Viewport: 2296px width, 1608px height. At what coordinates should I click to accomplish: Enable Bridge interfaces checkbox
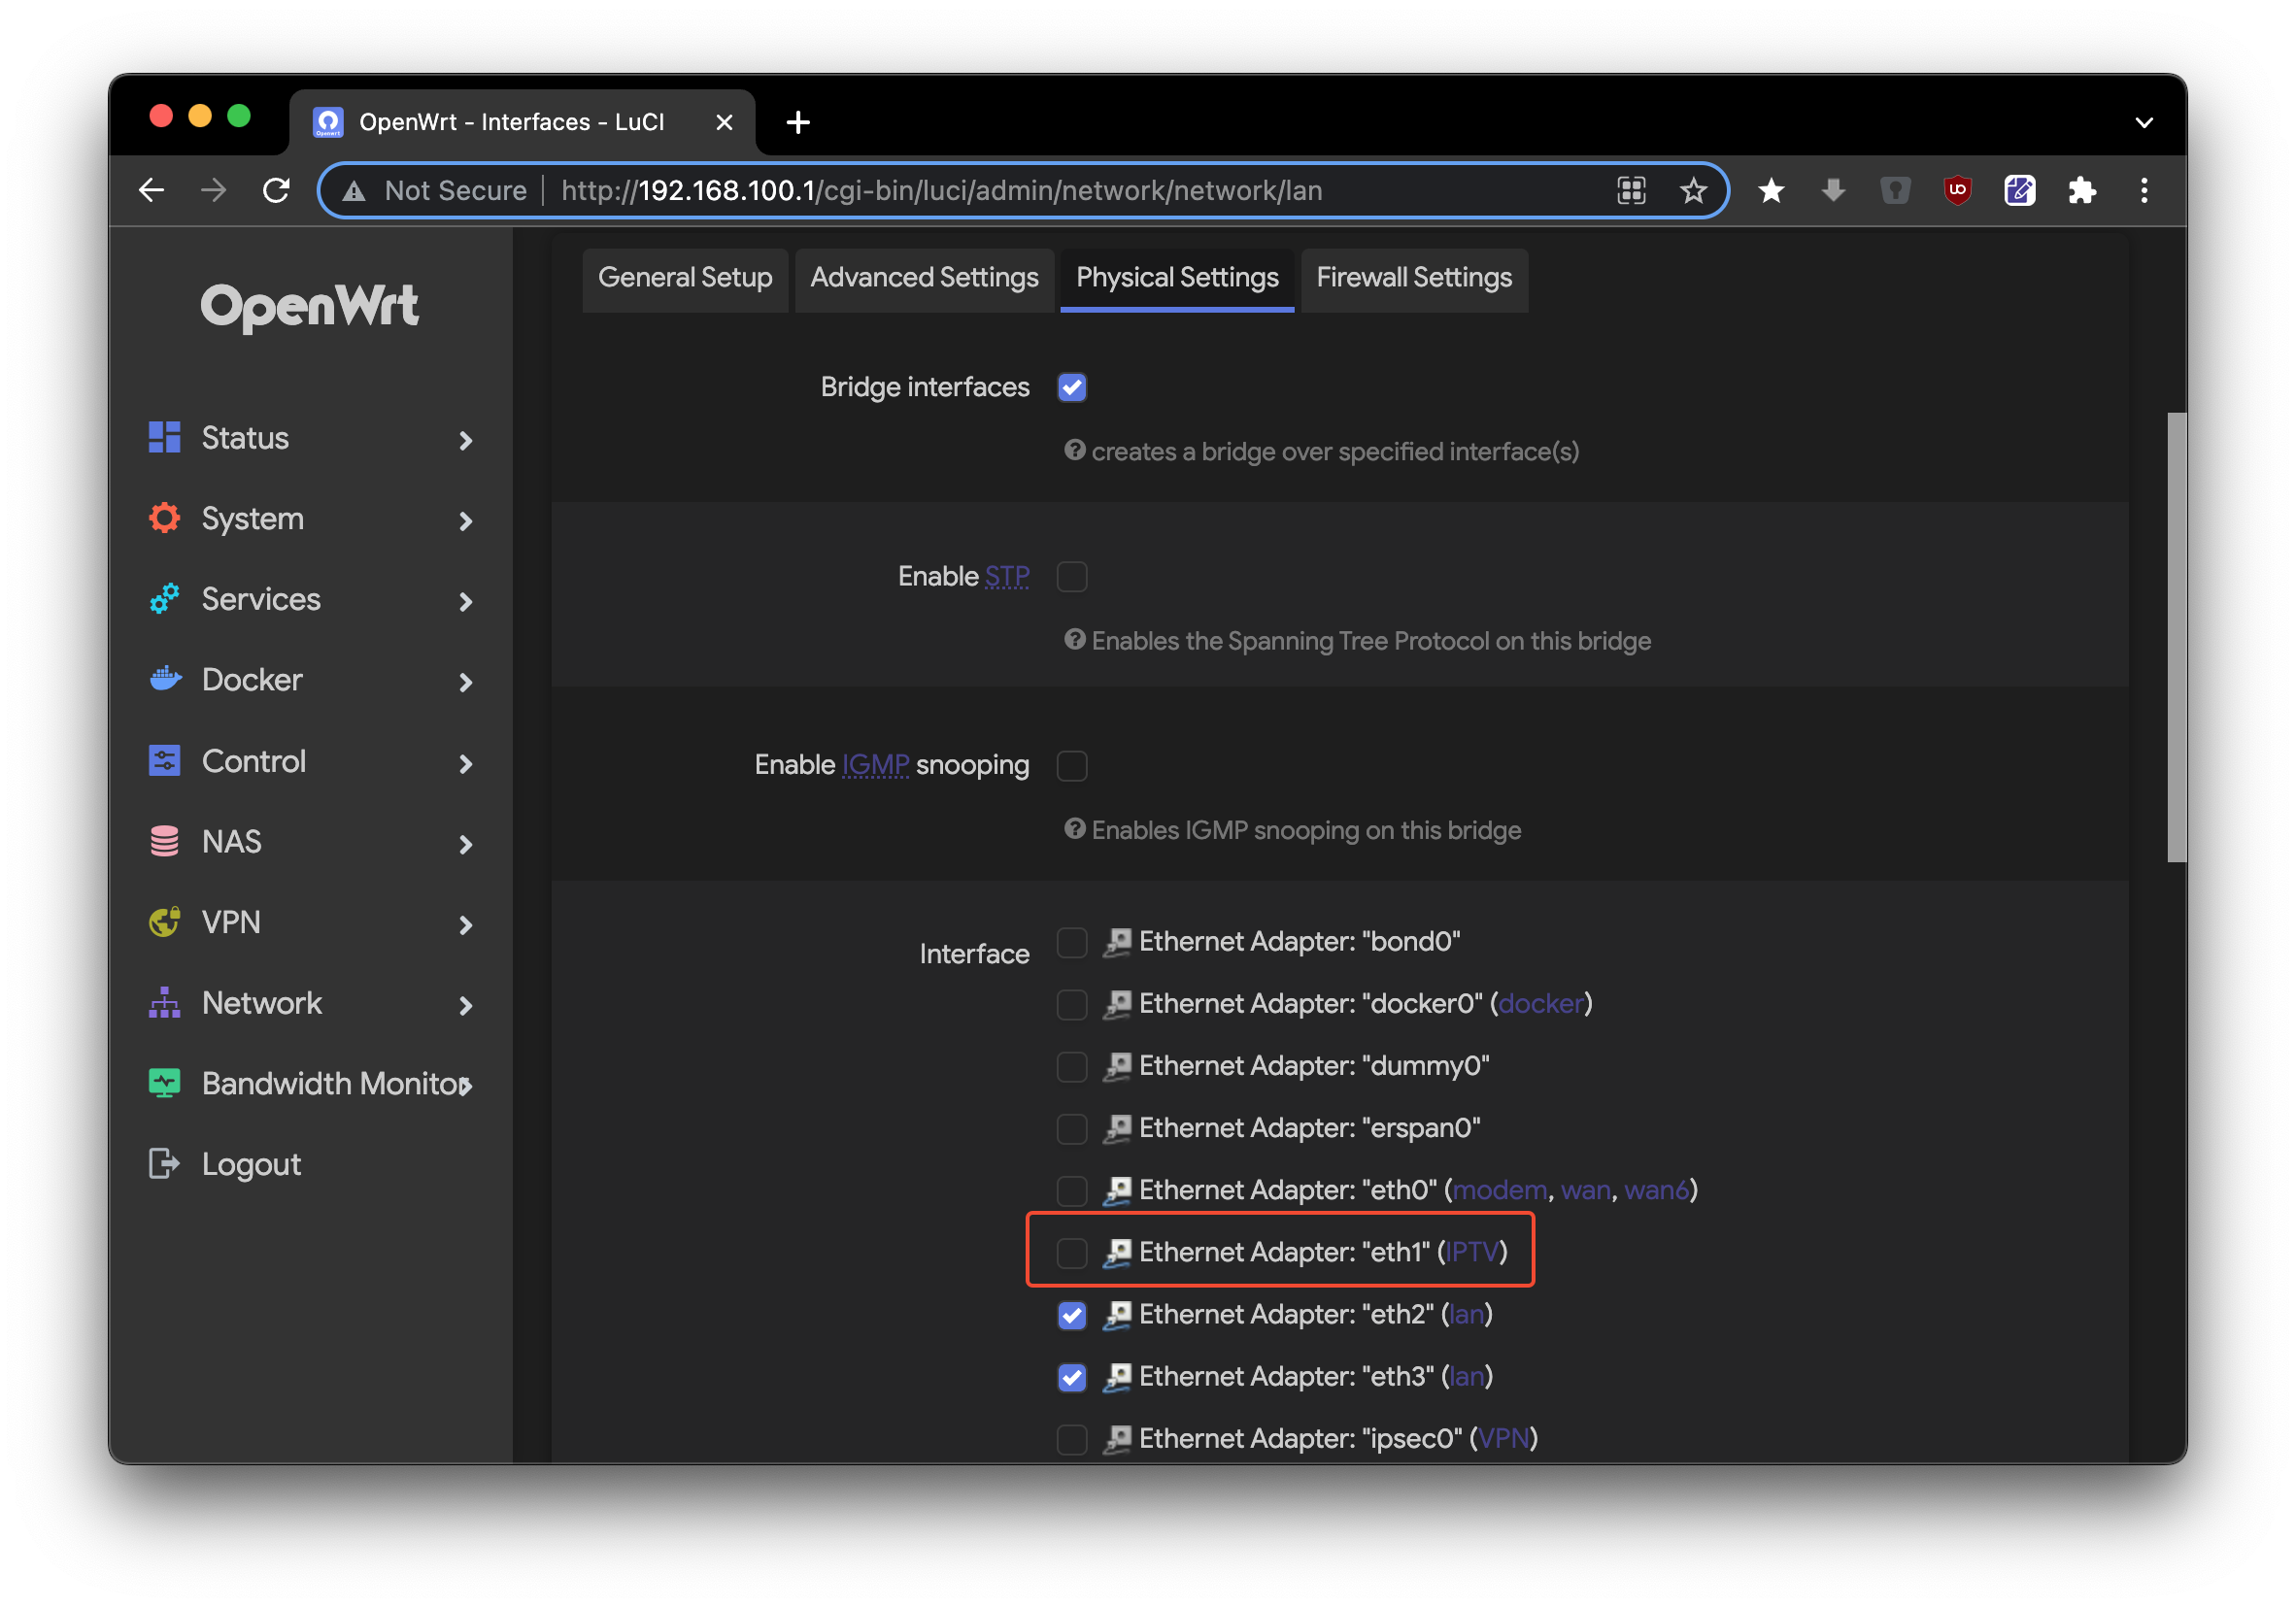[x=1073, y=387]
